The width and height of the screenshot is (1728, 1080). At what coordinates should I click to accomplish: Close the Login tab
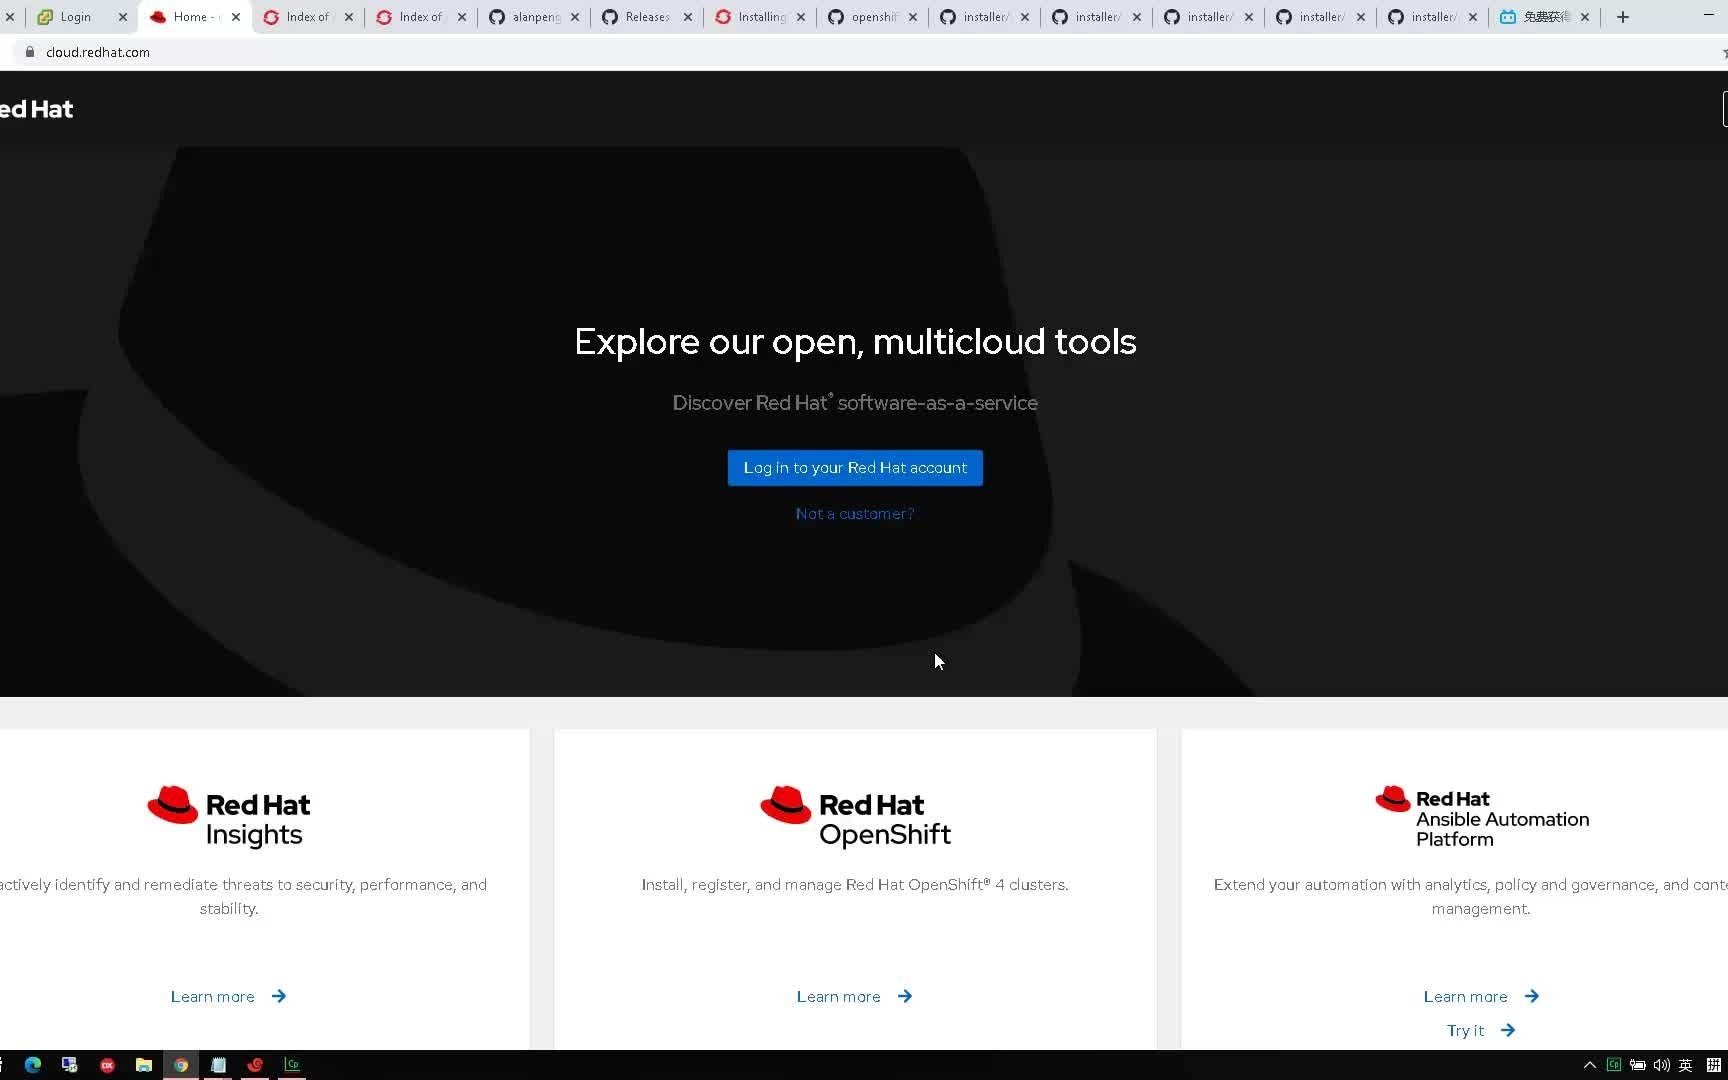123,17
